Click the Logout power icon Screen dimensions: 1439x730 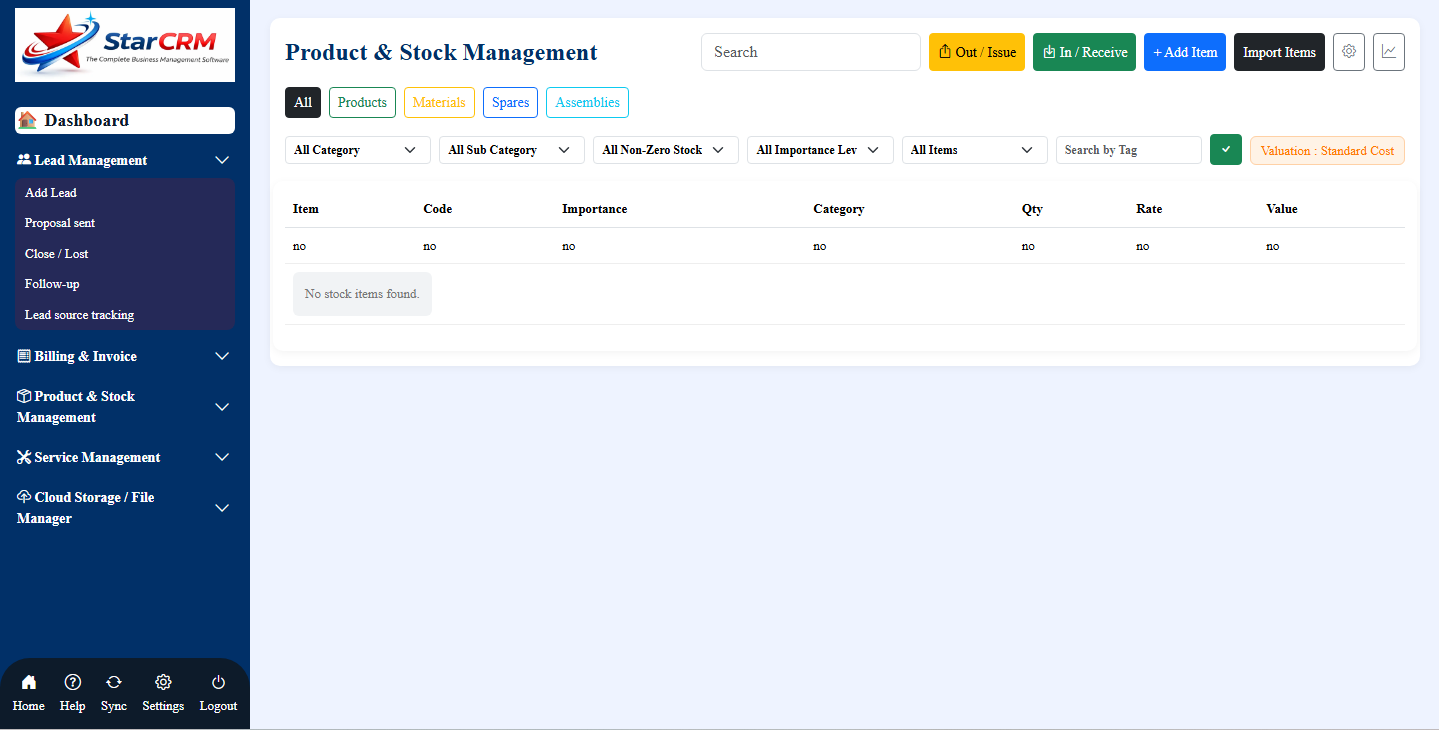[217, 691]
